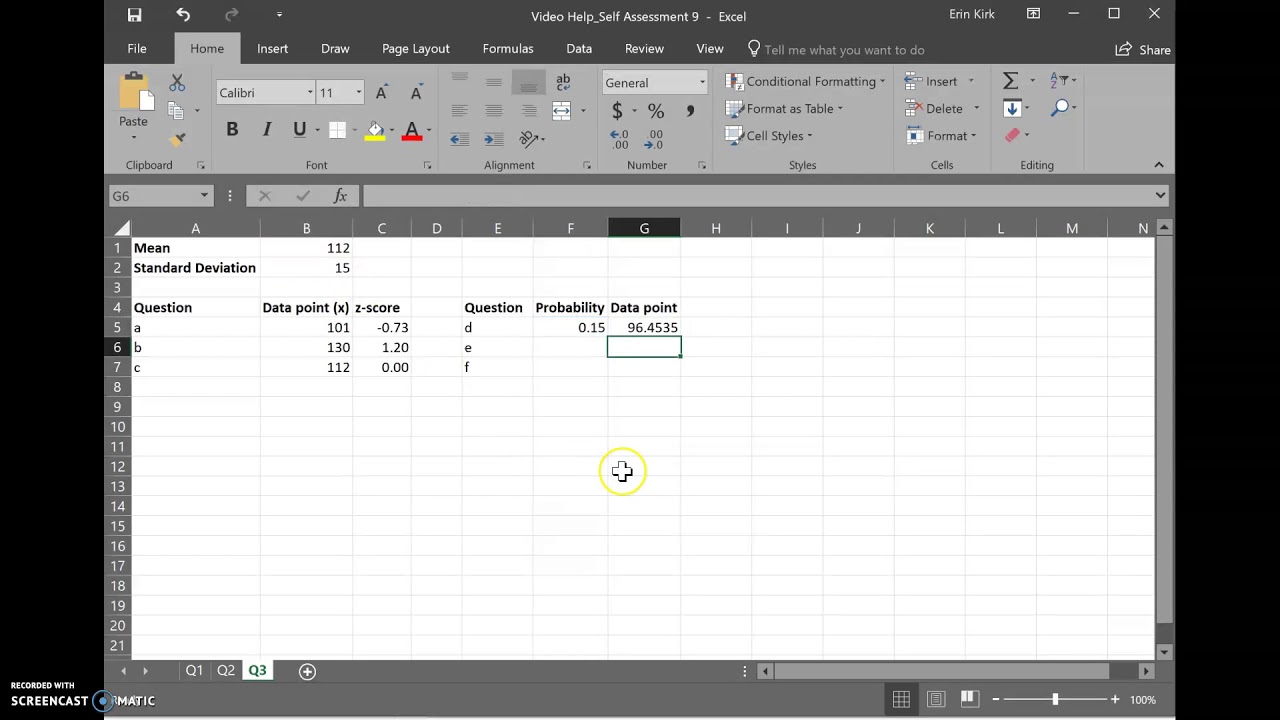Switch to the Review tab
This screenshot has width=1280, height=720.
(644, 48)
